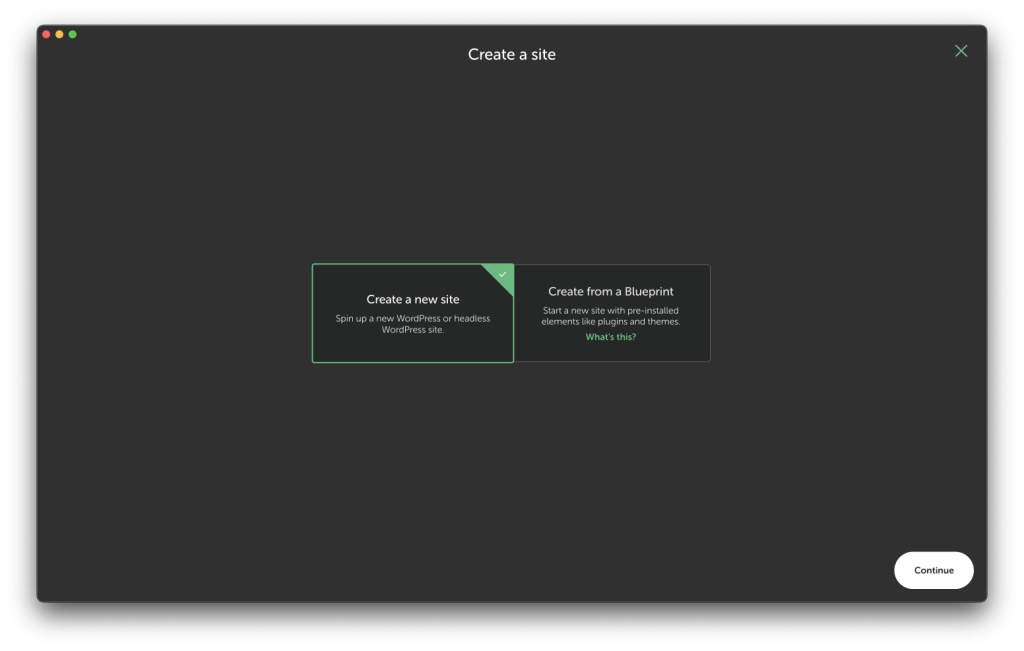This screenshot has width=1024, height=651.
Task: Proceed by clicking the white Continue pill
Action: point(933,570)
